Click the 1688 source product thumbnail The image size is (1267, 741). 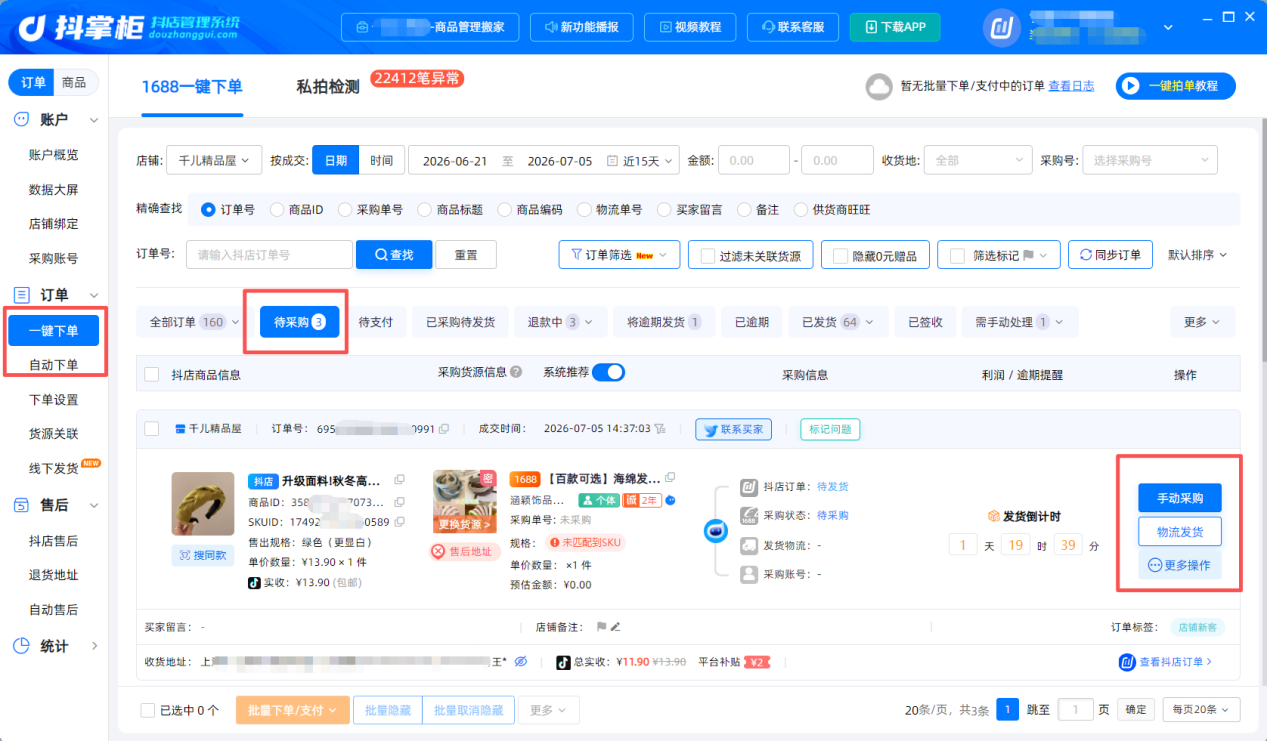point(464,502)
